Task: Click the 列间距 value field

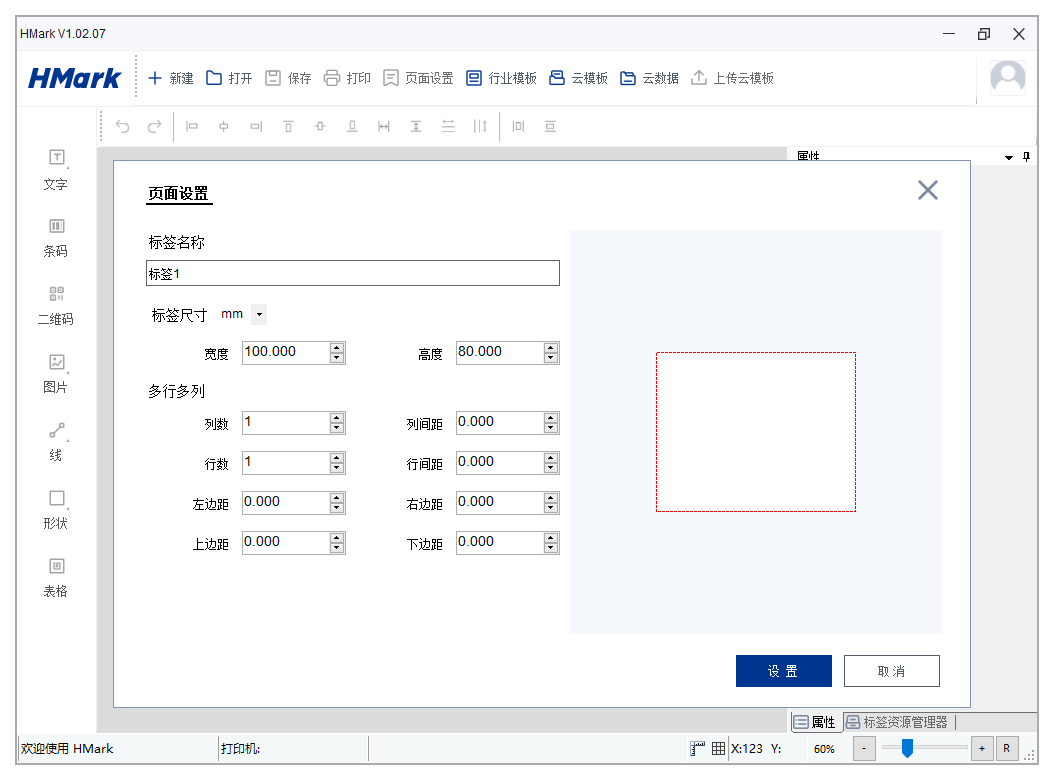Action: click(500, 422)
